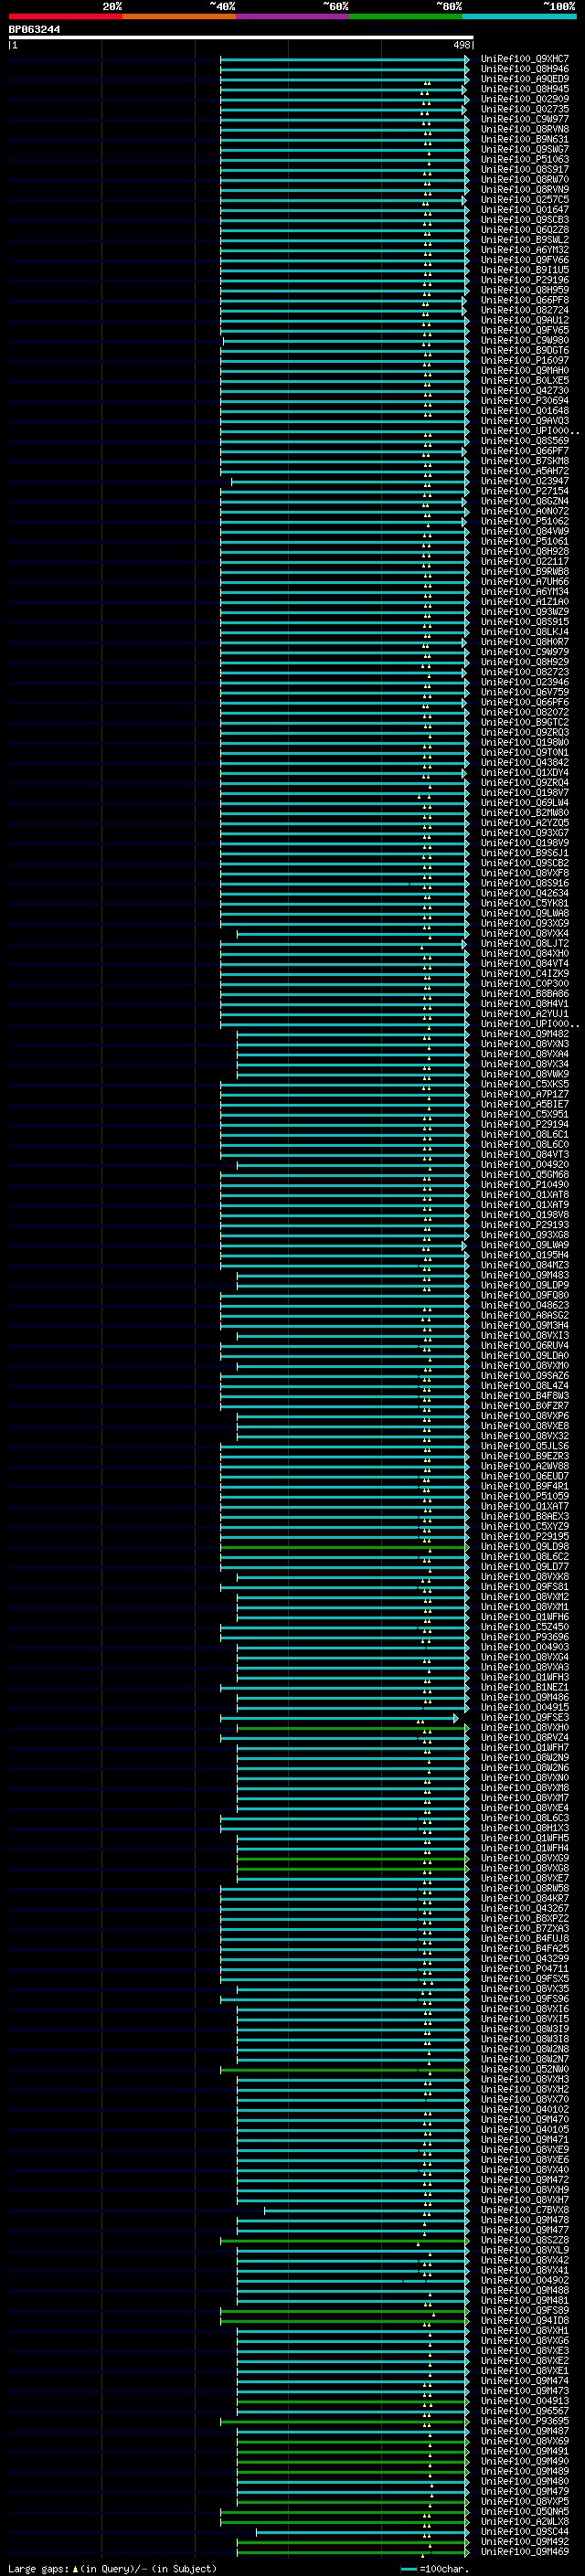Select the UniRef100_O04920 label

524,1165
